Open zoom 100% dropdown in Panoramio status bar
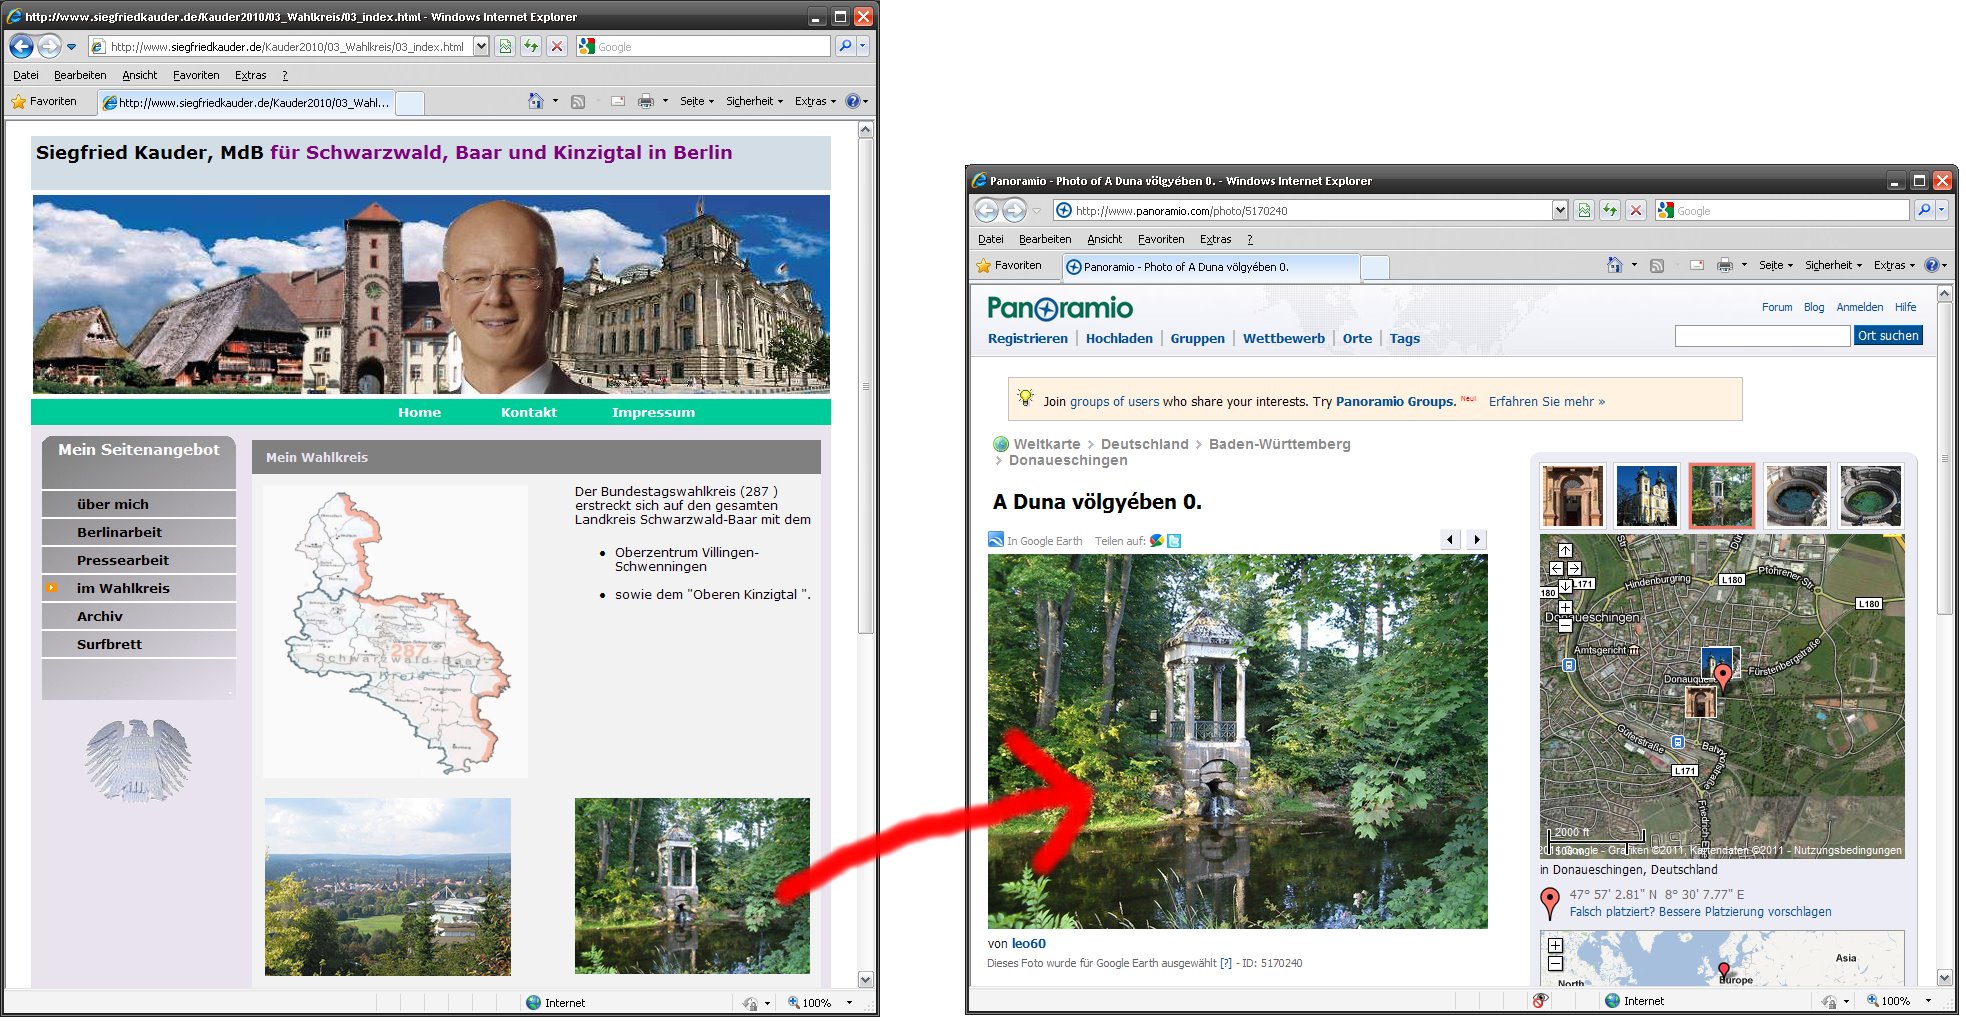The image size is (1966, 1021). point(1928,1000)
